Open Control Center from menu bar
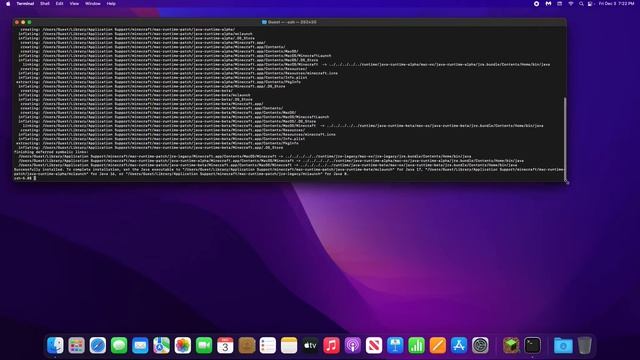This screenshot has height=360, width=640. tap(590, 4)
